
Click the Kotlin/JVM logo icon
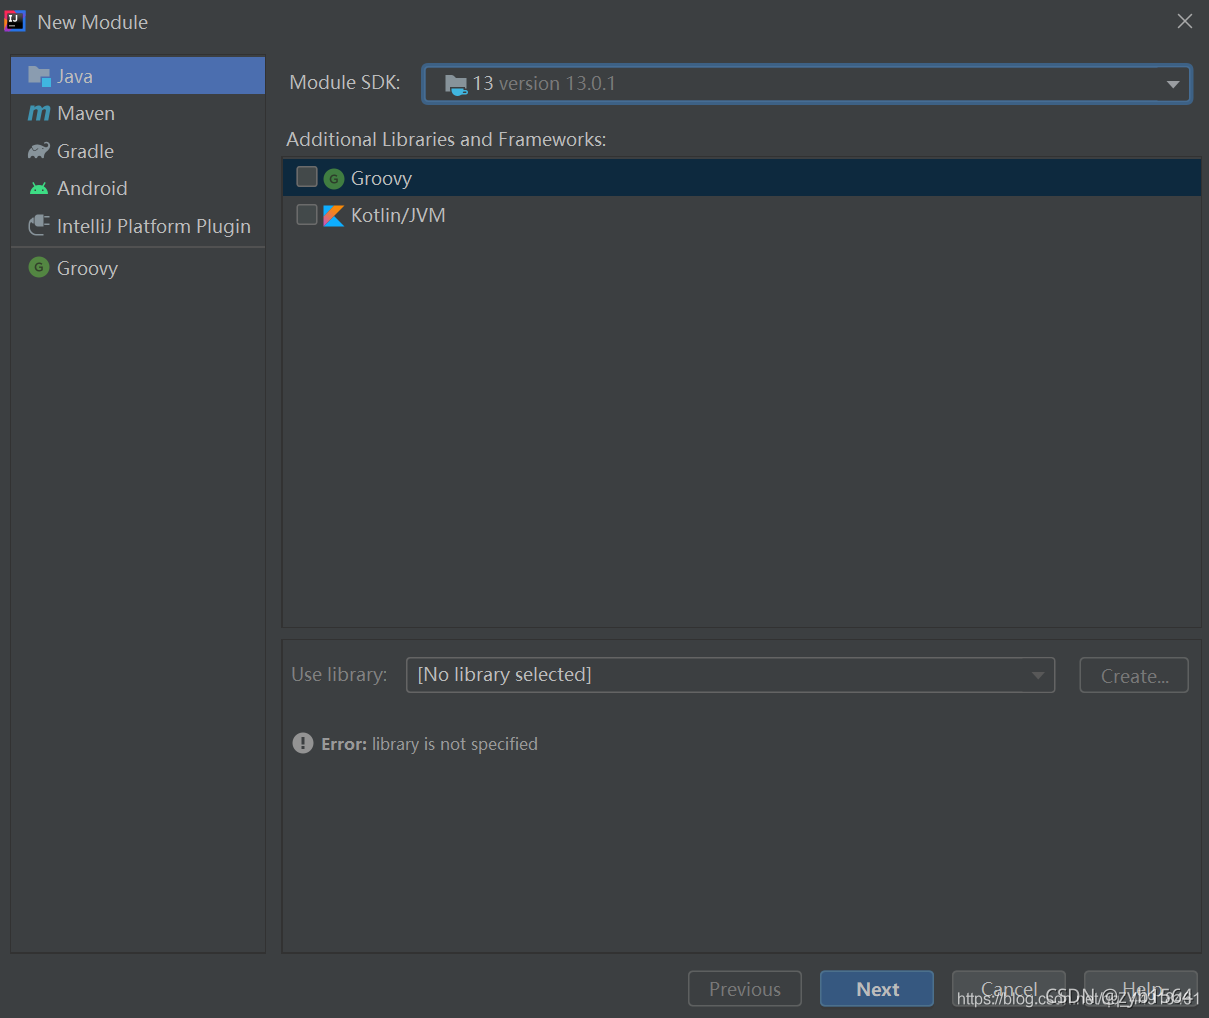pos(334,215)
